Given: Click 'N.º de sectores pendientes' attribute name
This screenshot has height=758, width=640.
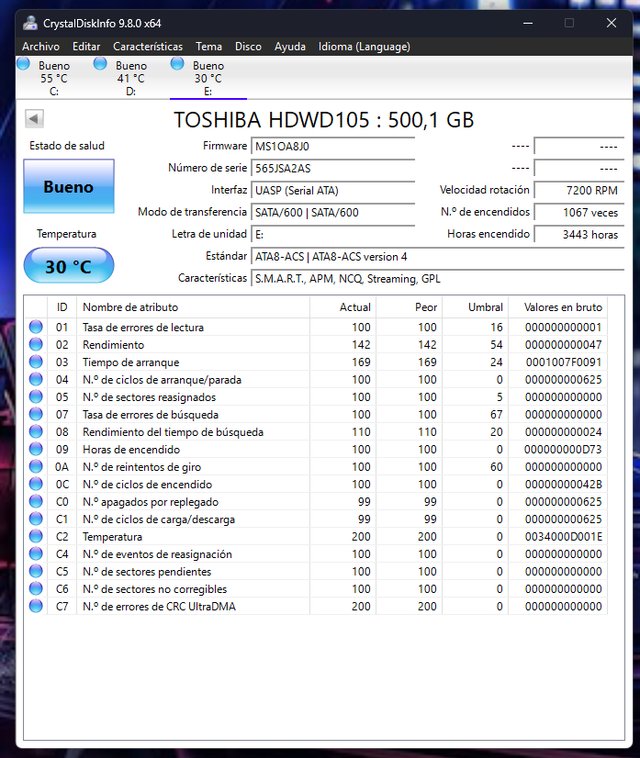Looking at the screenshot, I should 147,571.
